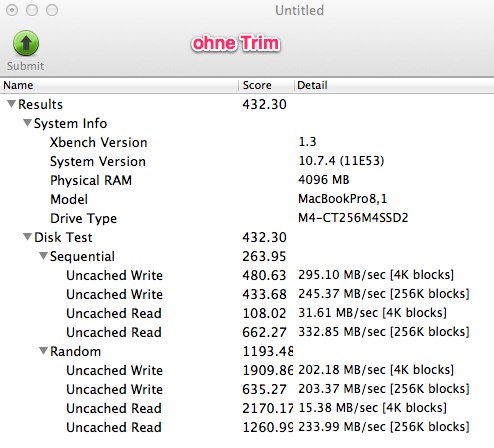Click detail 202.18 MB/sec [4K blocks]

point(376,370)
